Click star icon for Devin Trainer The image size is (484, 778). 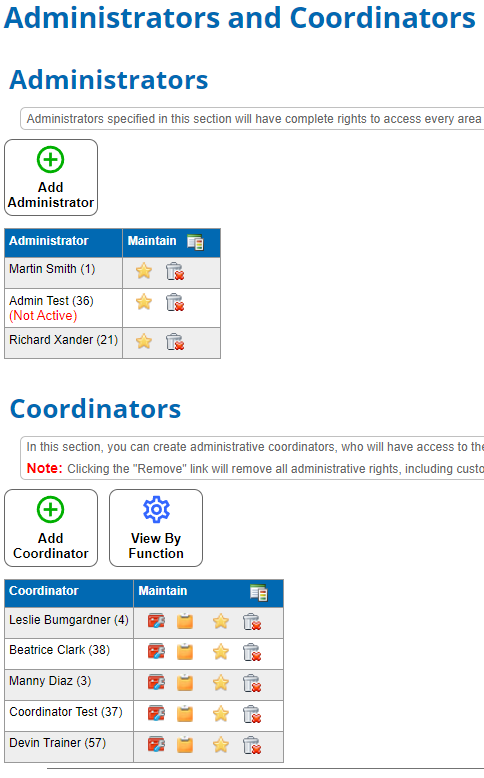[221, 745]
